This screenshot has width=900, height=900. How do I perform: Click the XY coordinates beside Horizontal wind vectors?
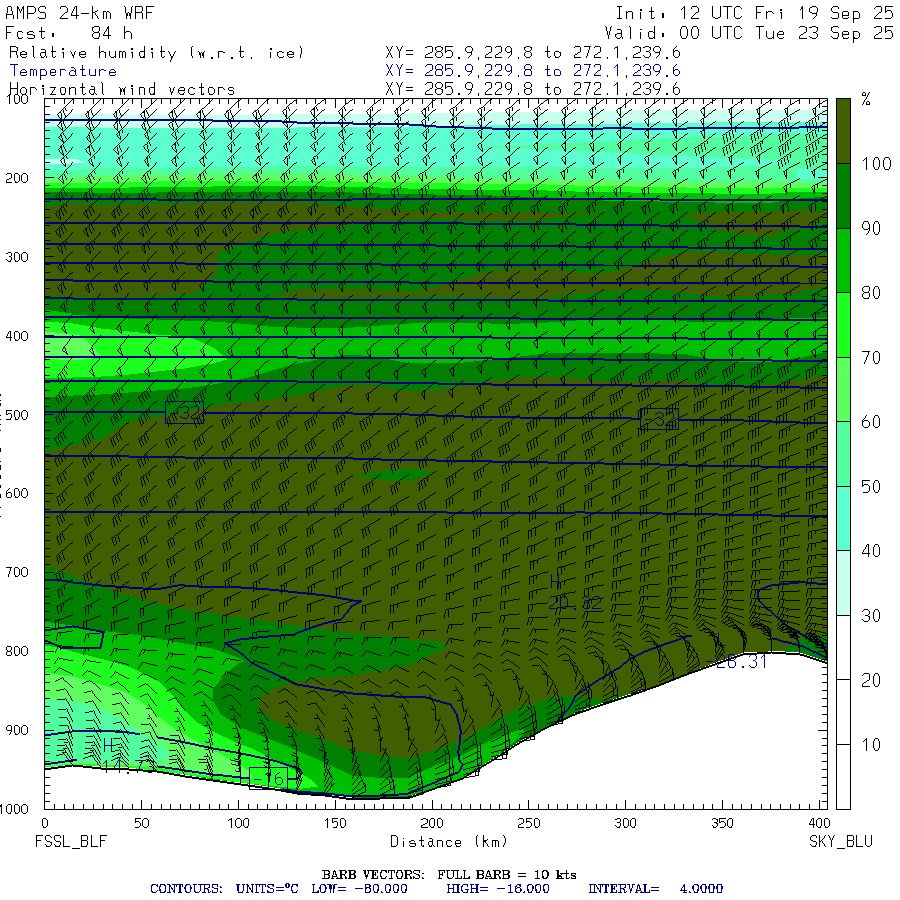pos(533,89)
